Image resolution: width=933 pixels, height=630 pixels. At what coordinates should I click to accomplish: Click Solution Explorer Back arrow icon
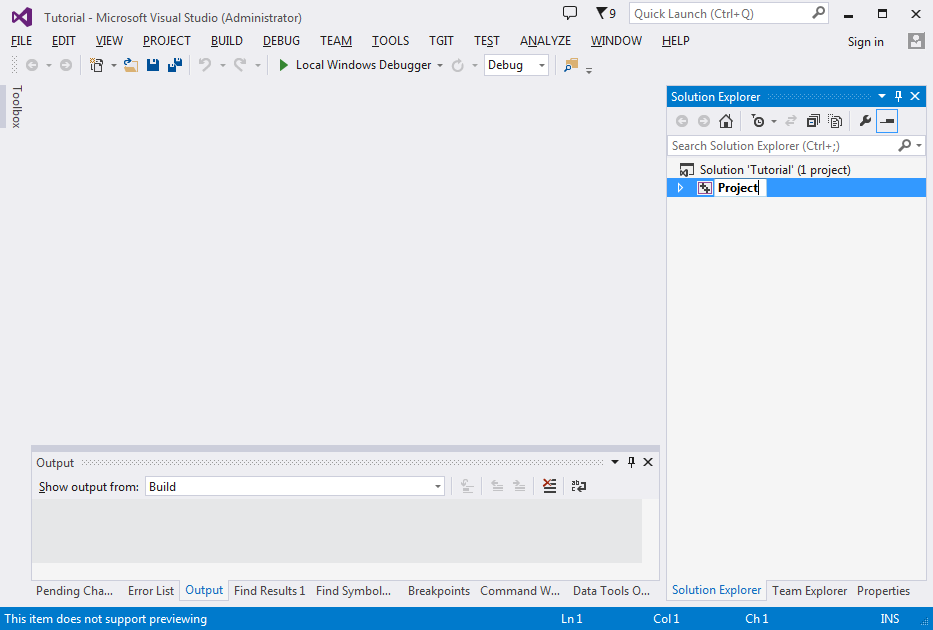click(x=682, y=121)
